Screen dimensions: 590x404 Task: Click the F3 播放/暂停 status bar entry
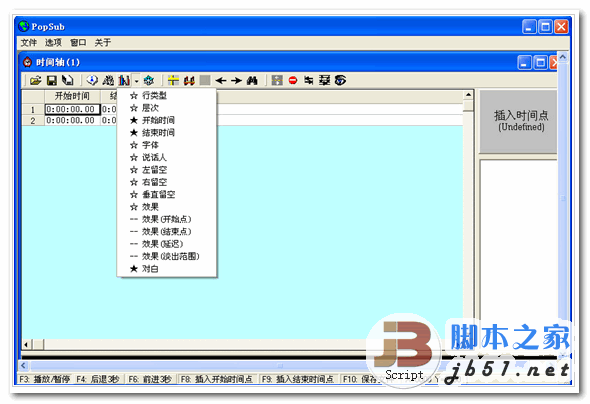[x=44, y=379]
